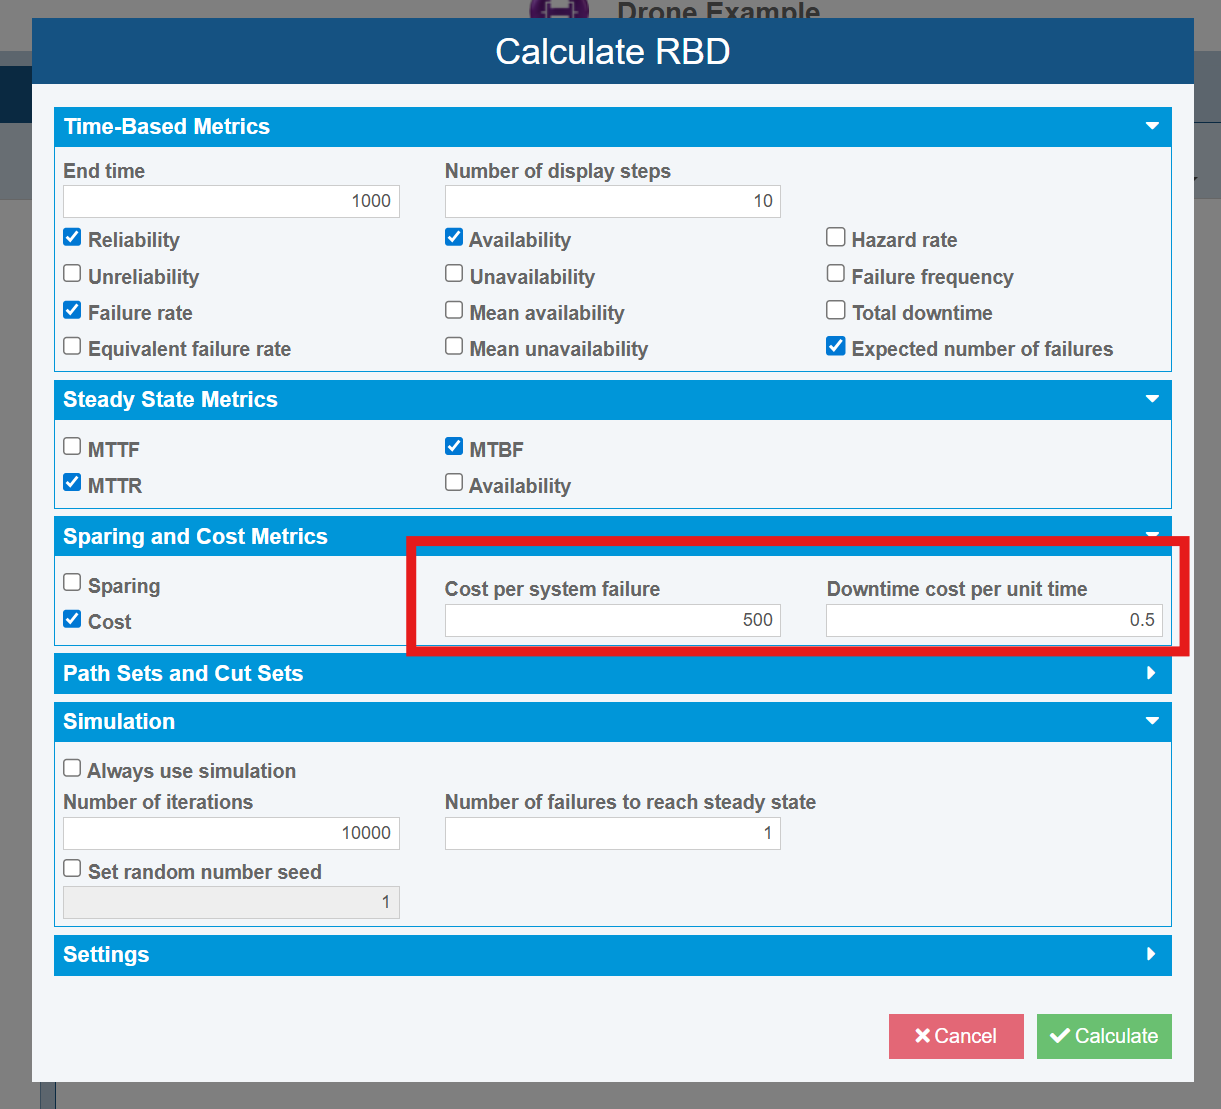Expand the Path Sets and Cut Sets section
The height and width of the screenshot is (1109, 1221).
[x=1151, y=673]
